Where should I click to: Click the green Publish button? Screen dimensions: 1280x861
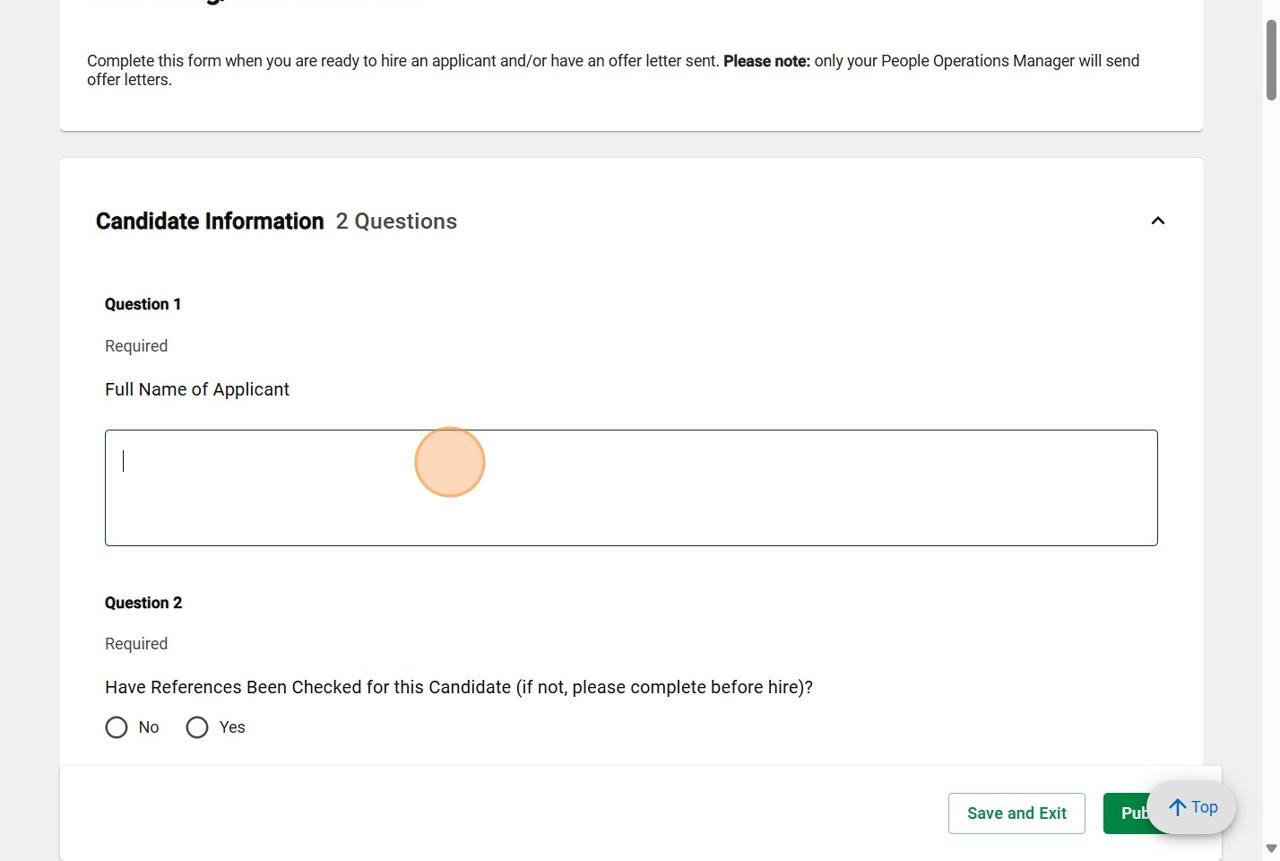(1126, 814)
